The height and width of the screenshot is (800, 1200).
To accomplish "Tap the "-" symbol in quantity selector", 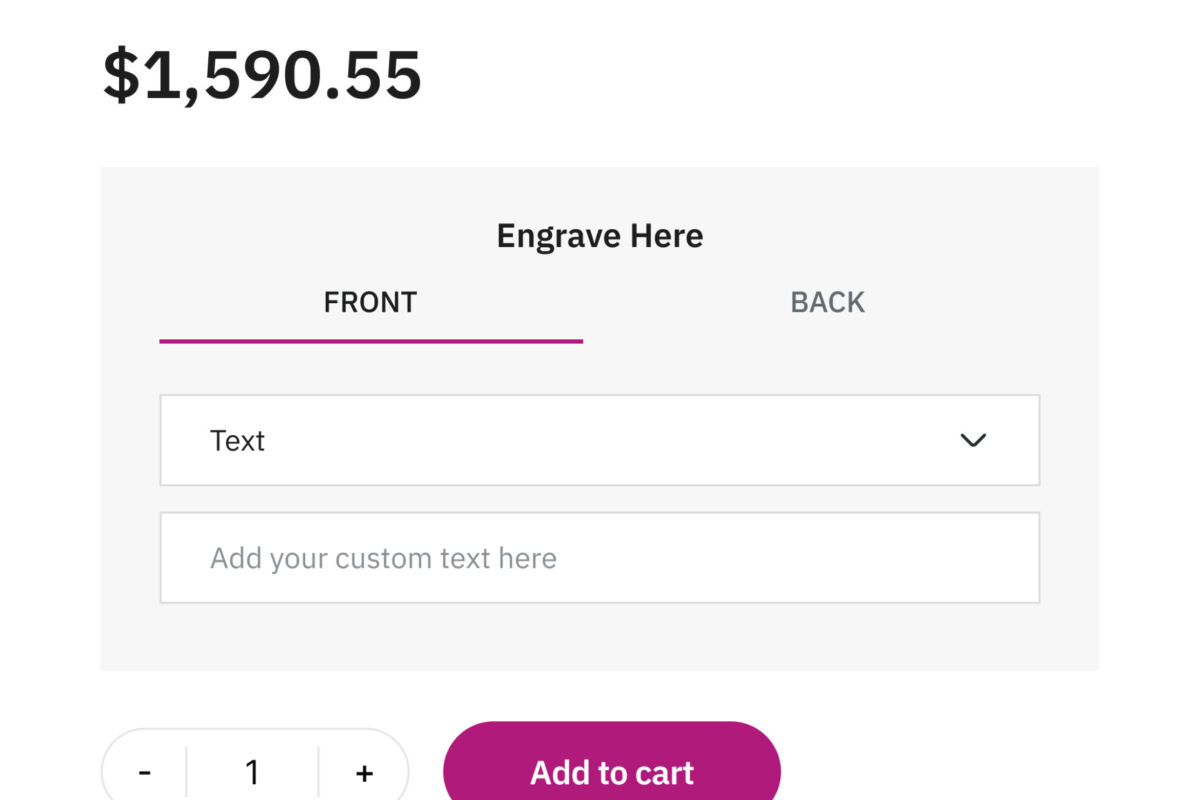I will [145, 772].
